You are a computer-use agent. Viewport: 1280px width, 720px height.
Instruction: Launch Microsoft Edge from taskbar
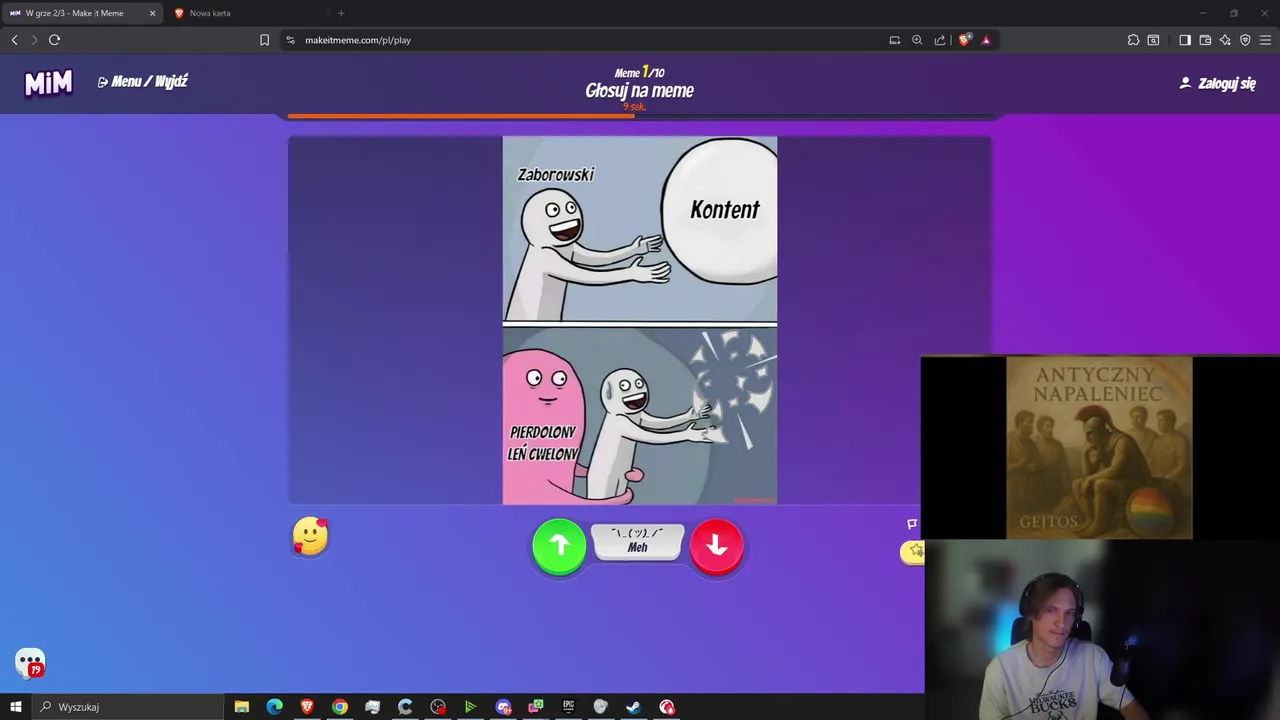point(274,707)
